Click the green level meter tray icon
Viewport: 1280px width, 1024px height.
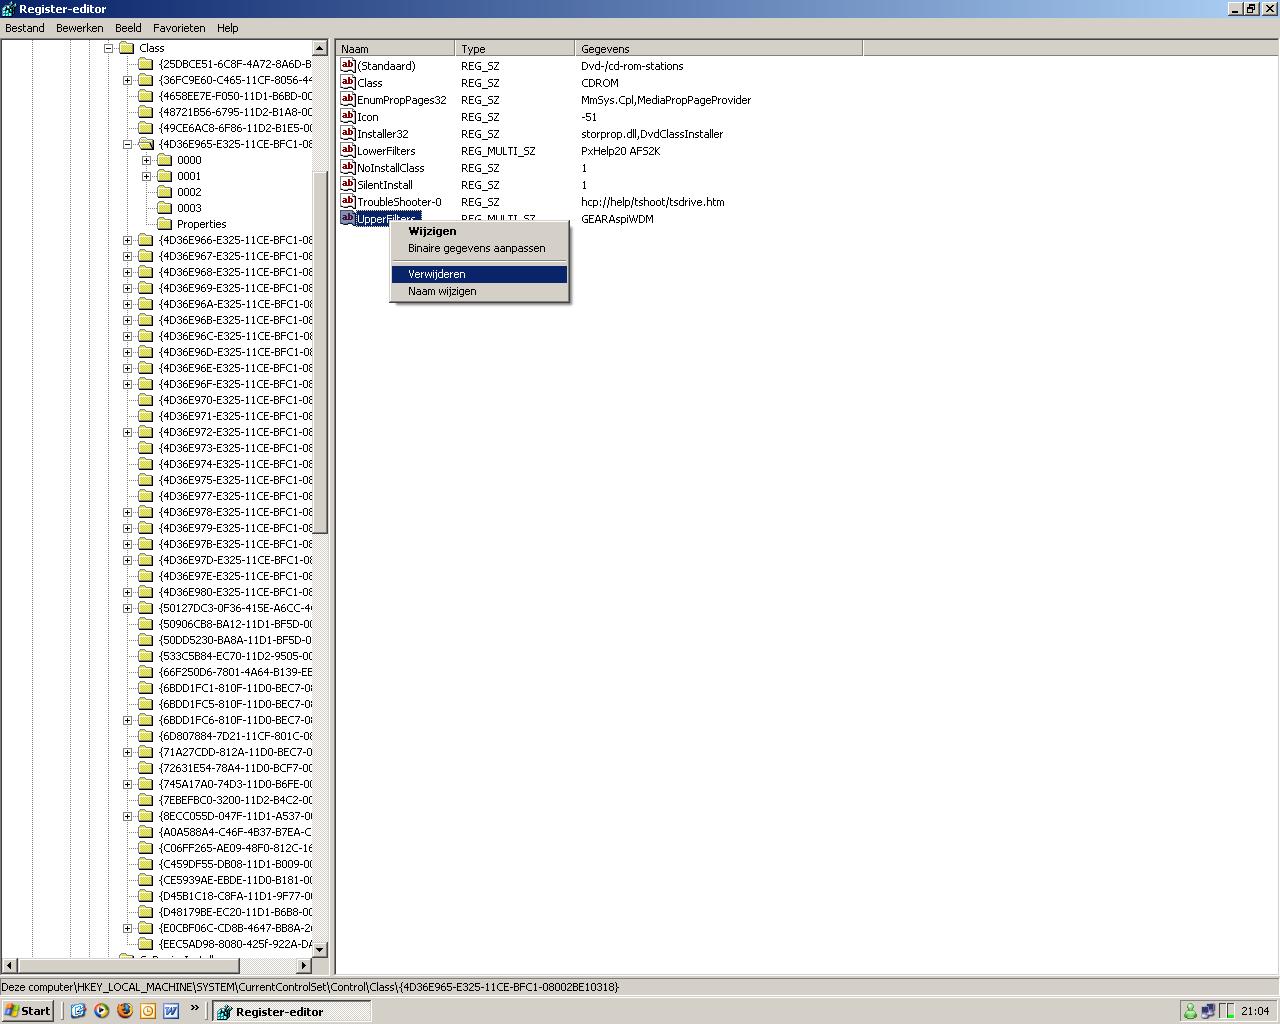pyautogui.click(x=1226, y=1011)
